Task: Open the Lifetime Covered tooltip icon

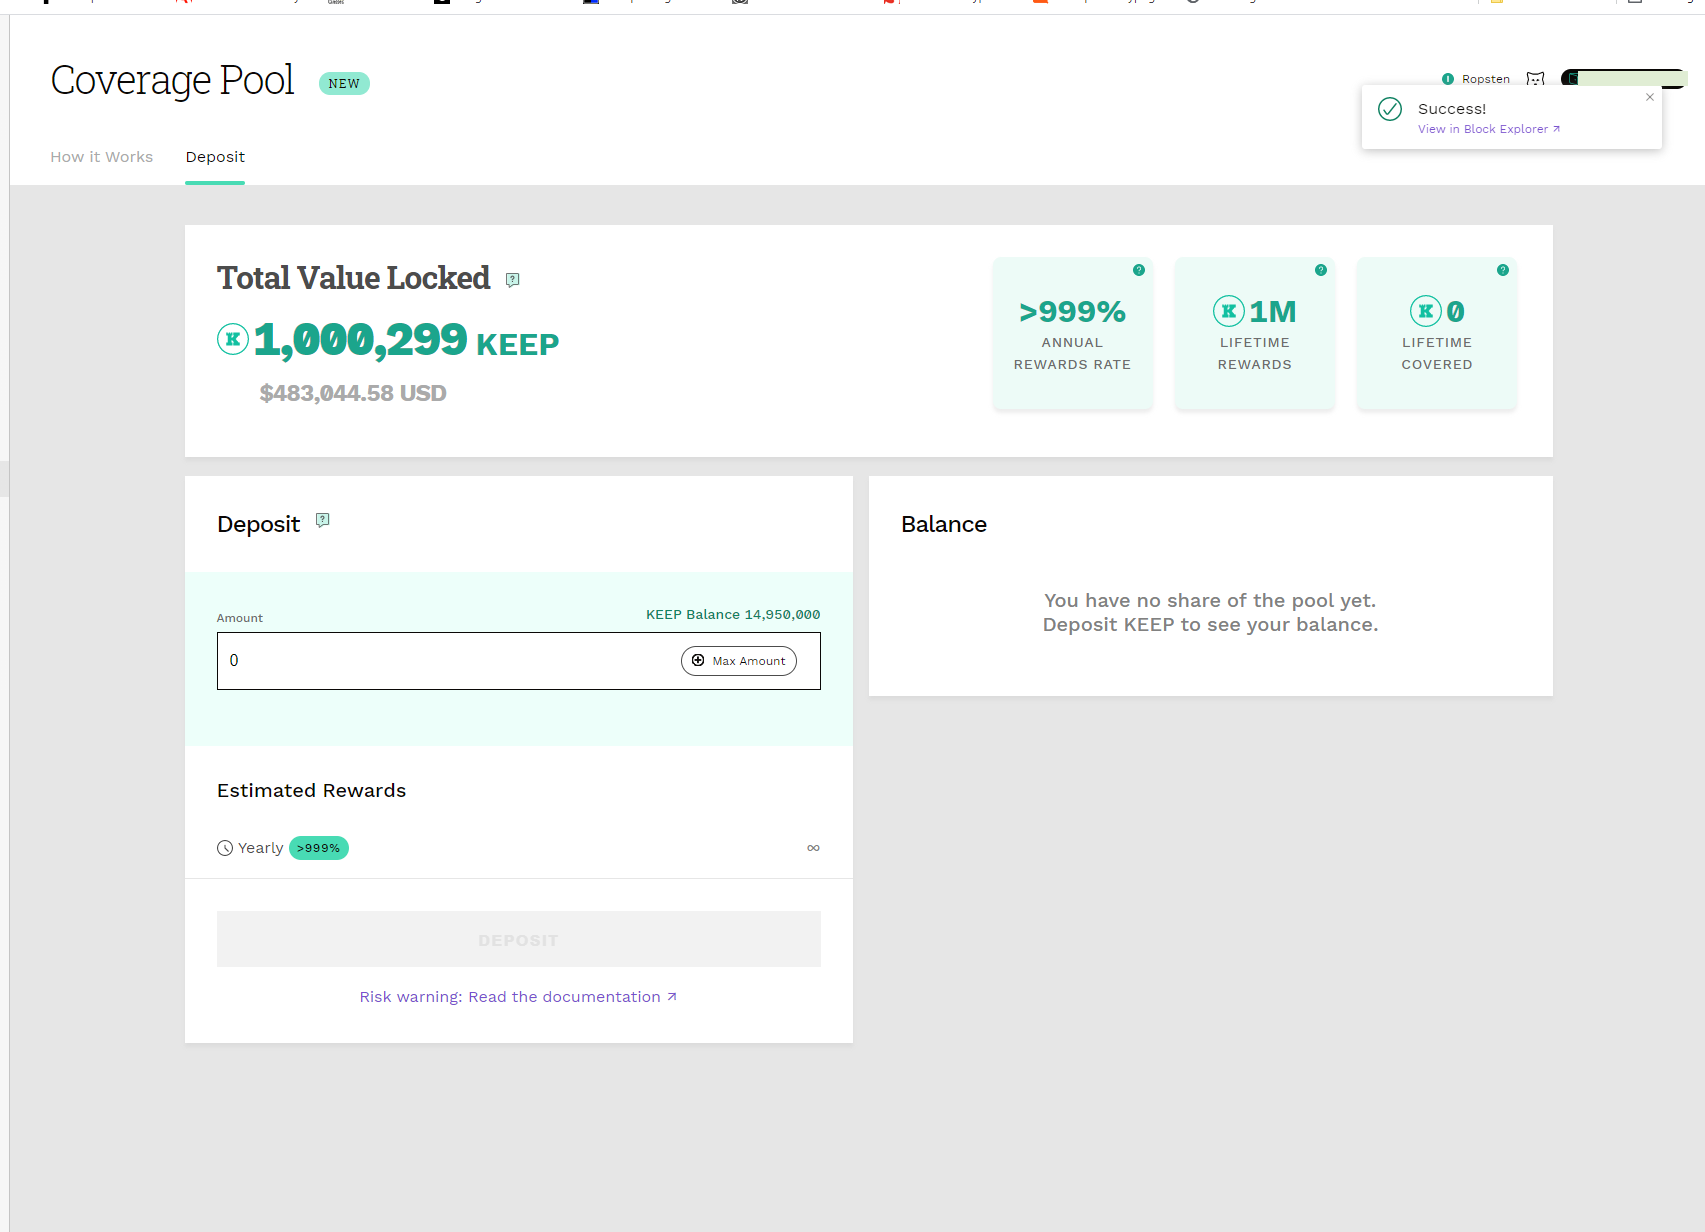Action: click(1503, 270)
